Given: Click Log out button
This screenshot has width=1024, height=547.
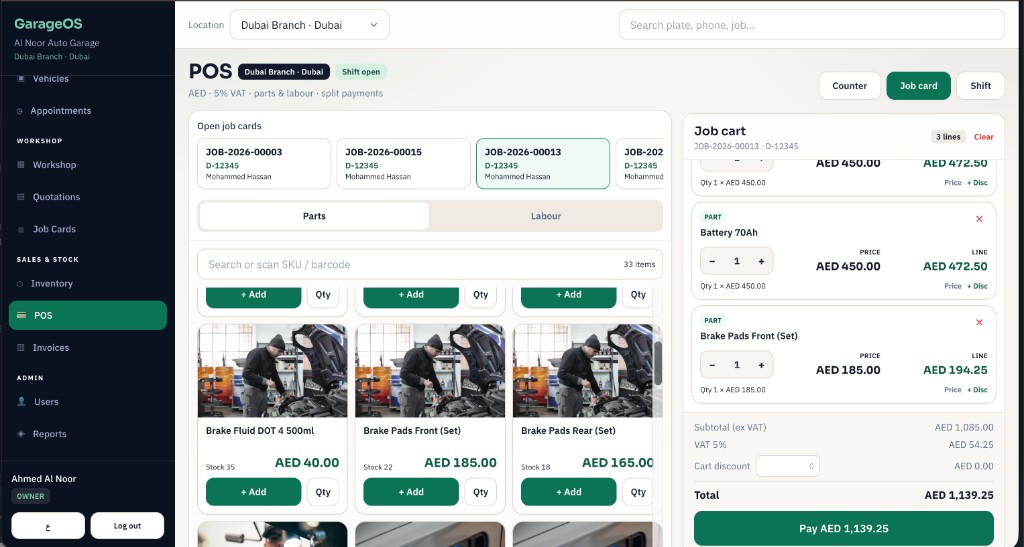Looking at the screenshot, I should (x=127, y=525).
